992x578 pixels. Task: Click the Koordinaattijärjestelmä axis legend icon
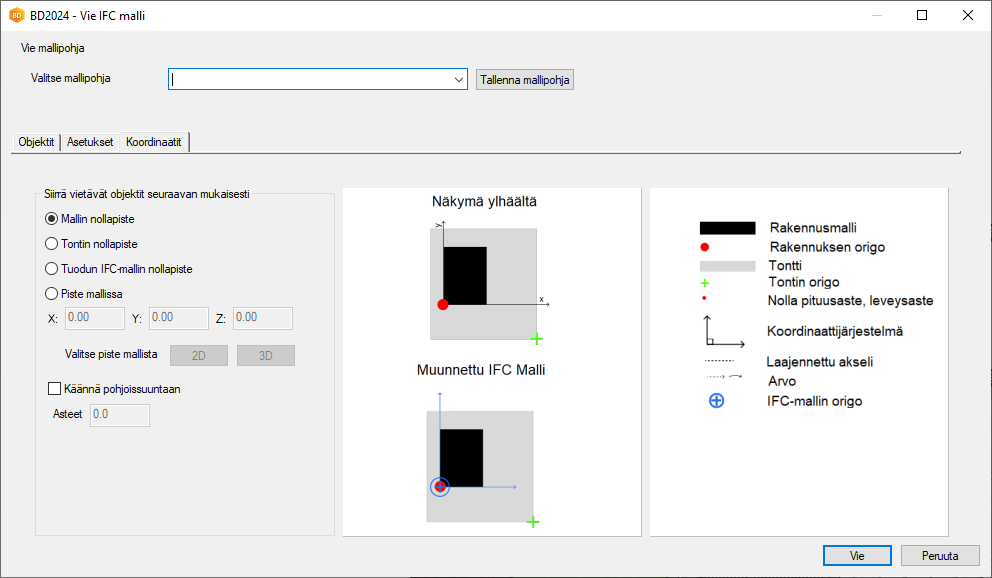724,331
